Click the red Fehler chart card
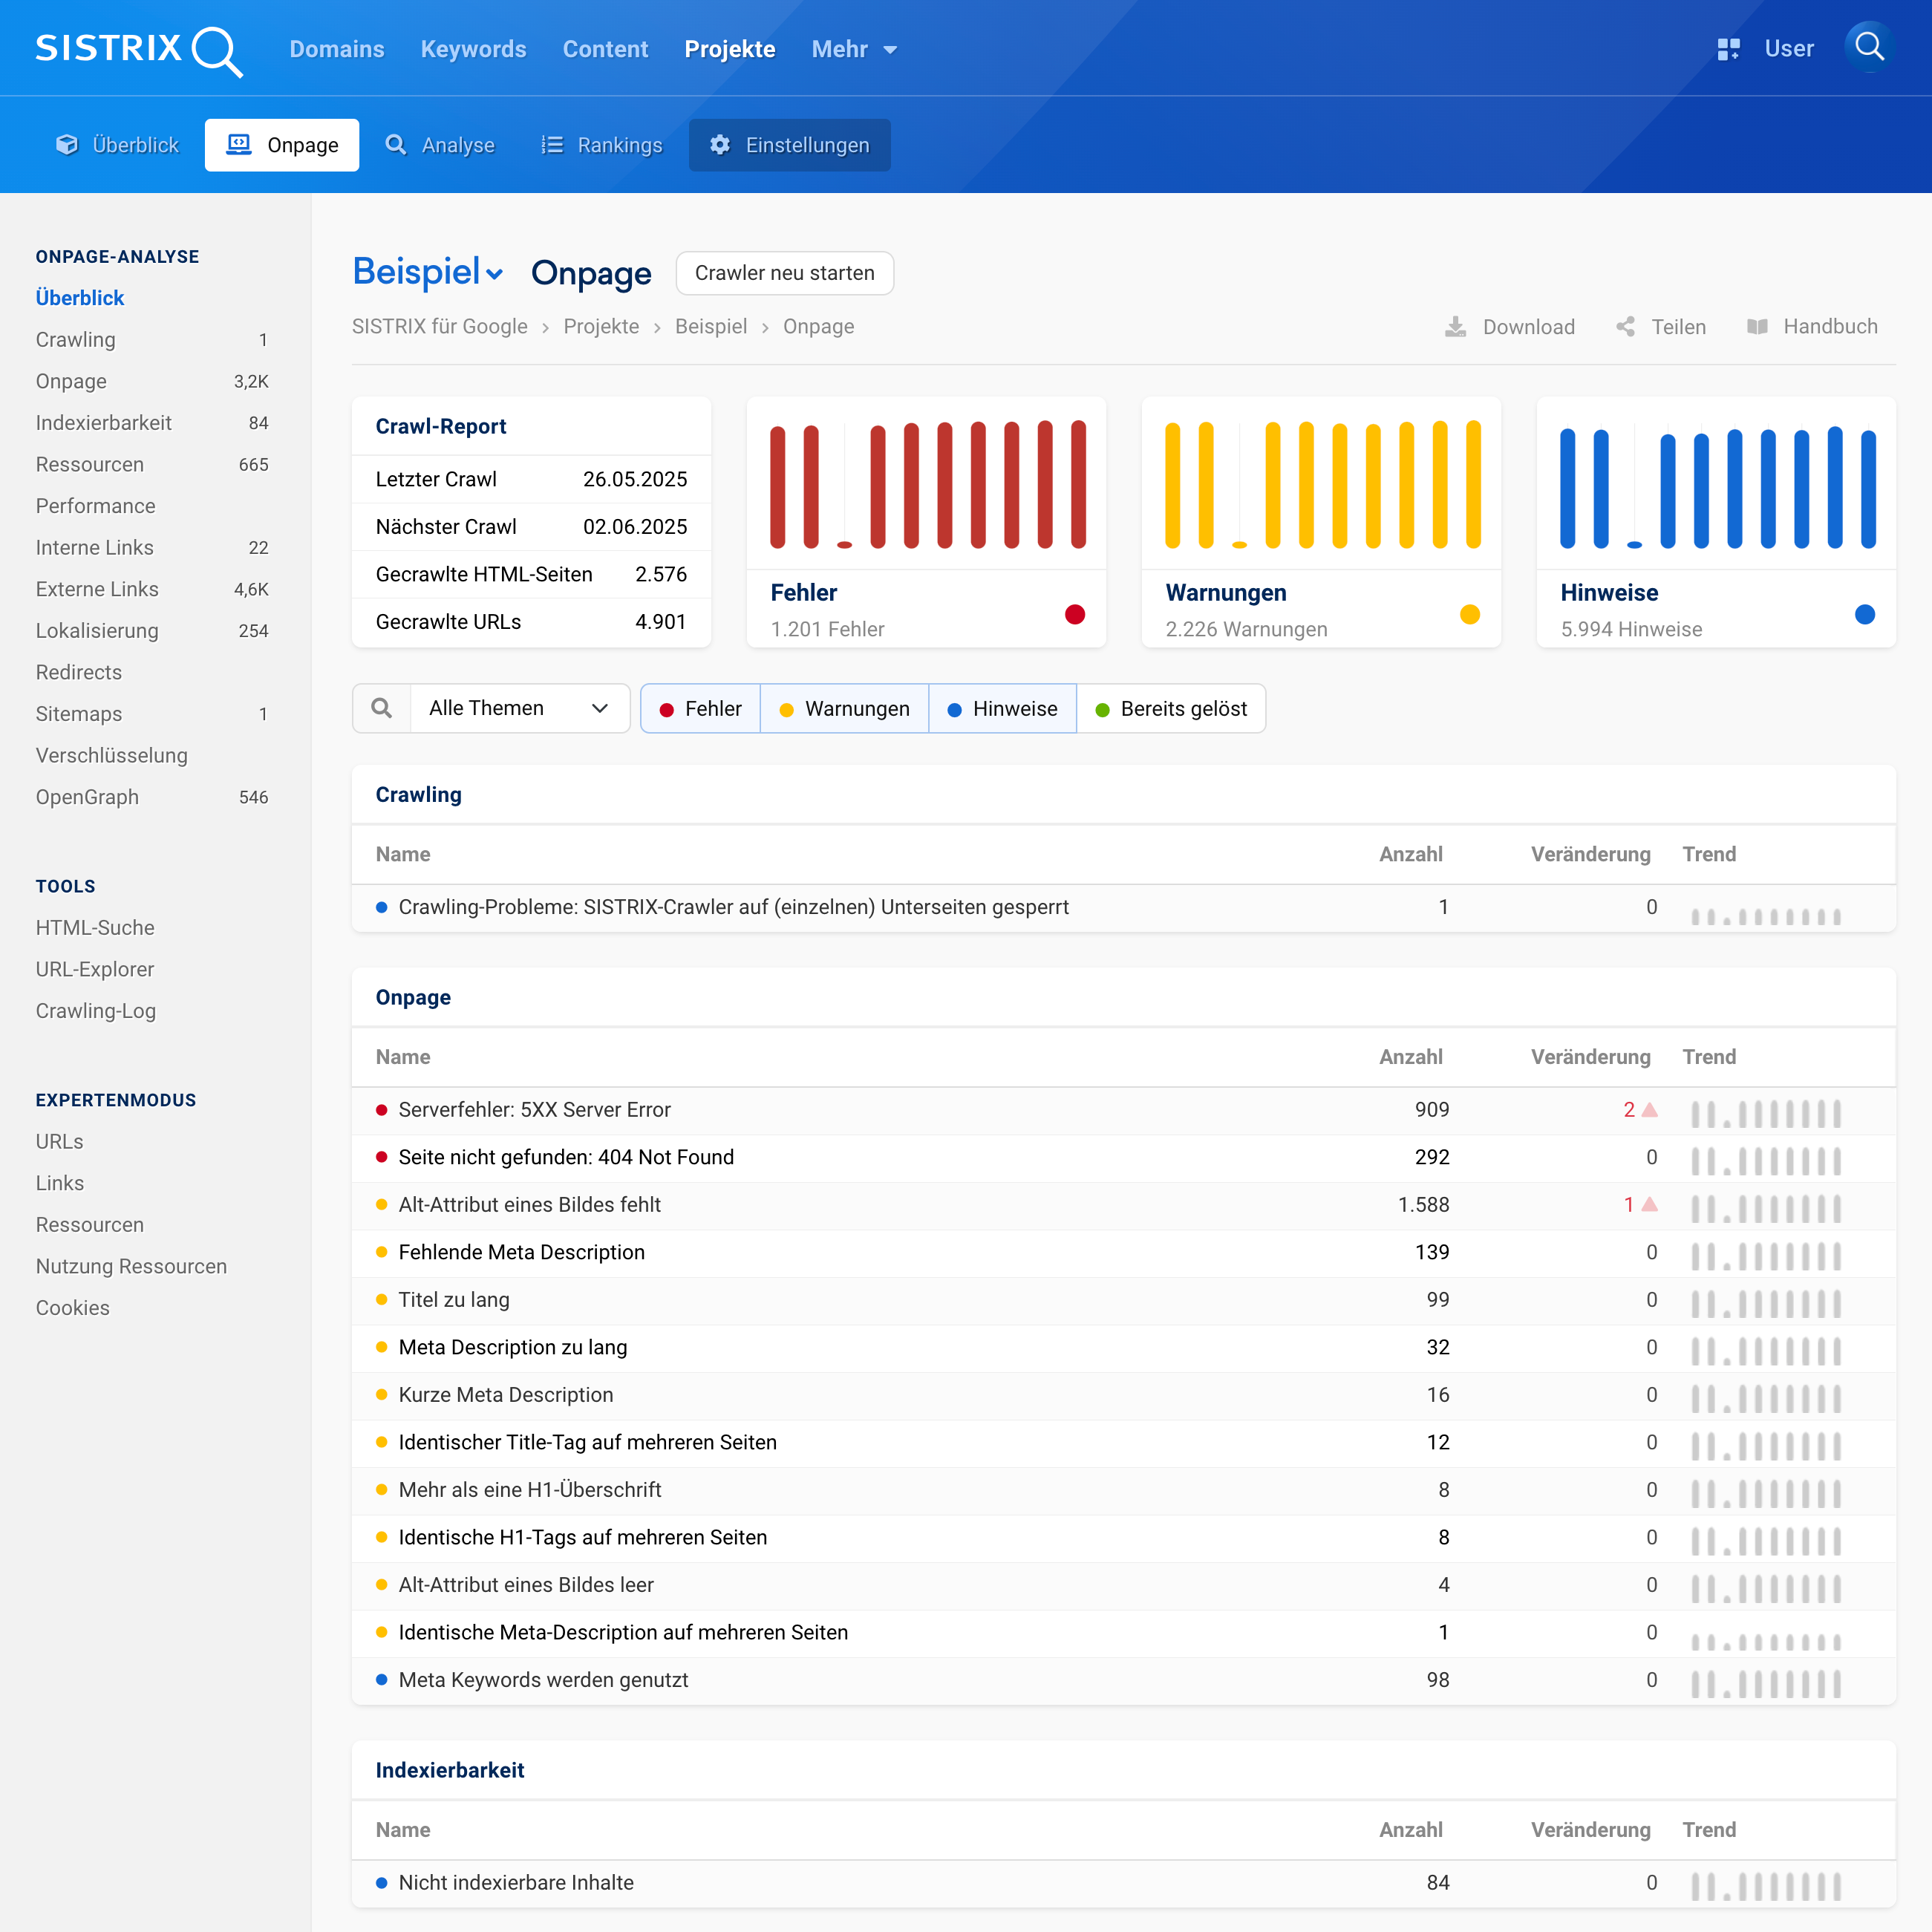This screenshot has height=1932, width=1932. click(926, 522)
